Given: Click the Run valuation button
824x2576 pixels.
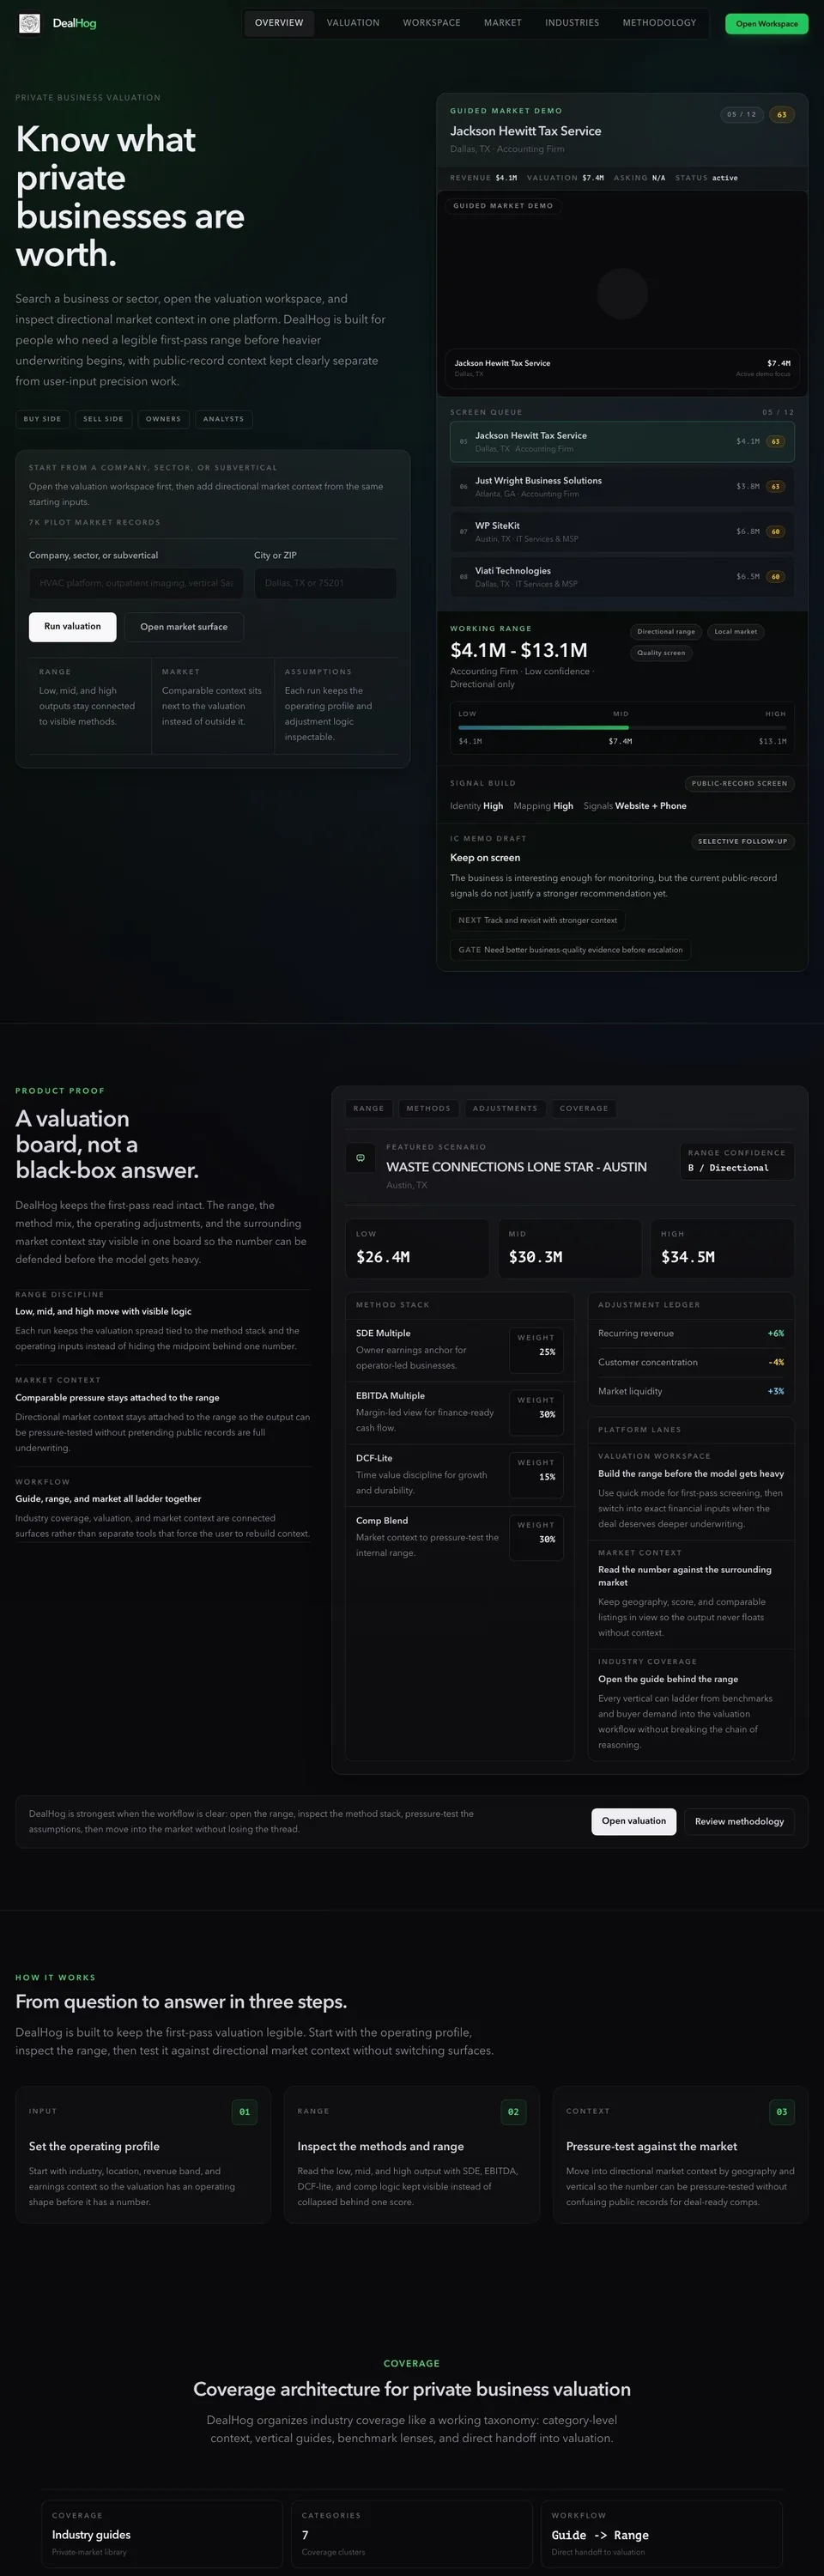Looking at the screenshot, I should click(x=72, y=626).
